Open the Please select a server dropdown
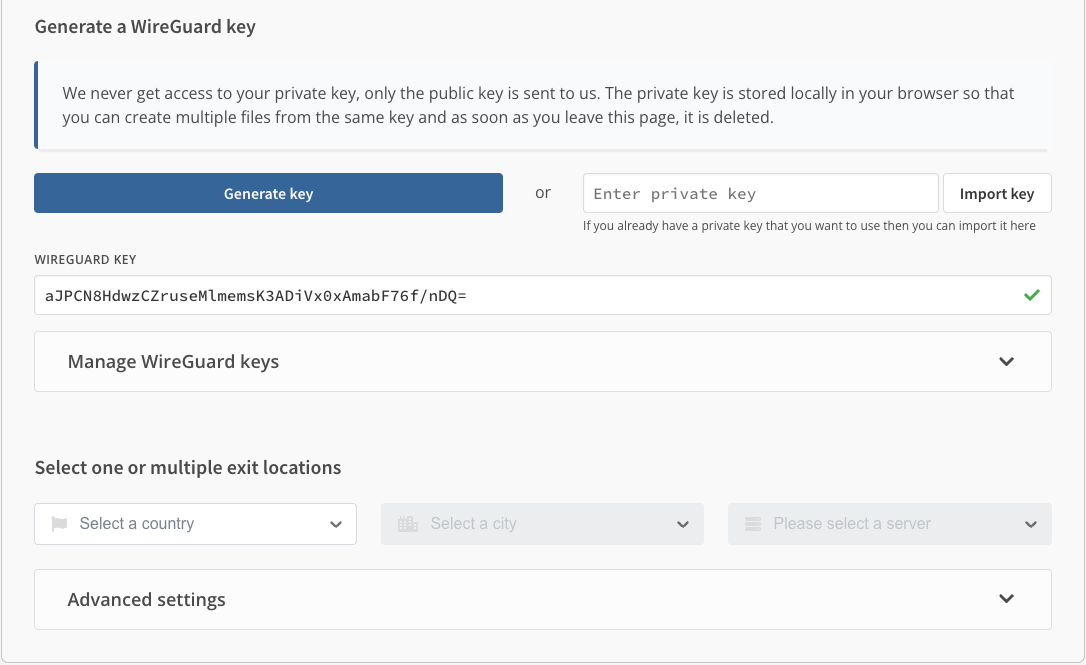The image size is (1086, 665). point(889,524)
